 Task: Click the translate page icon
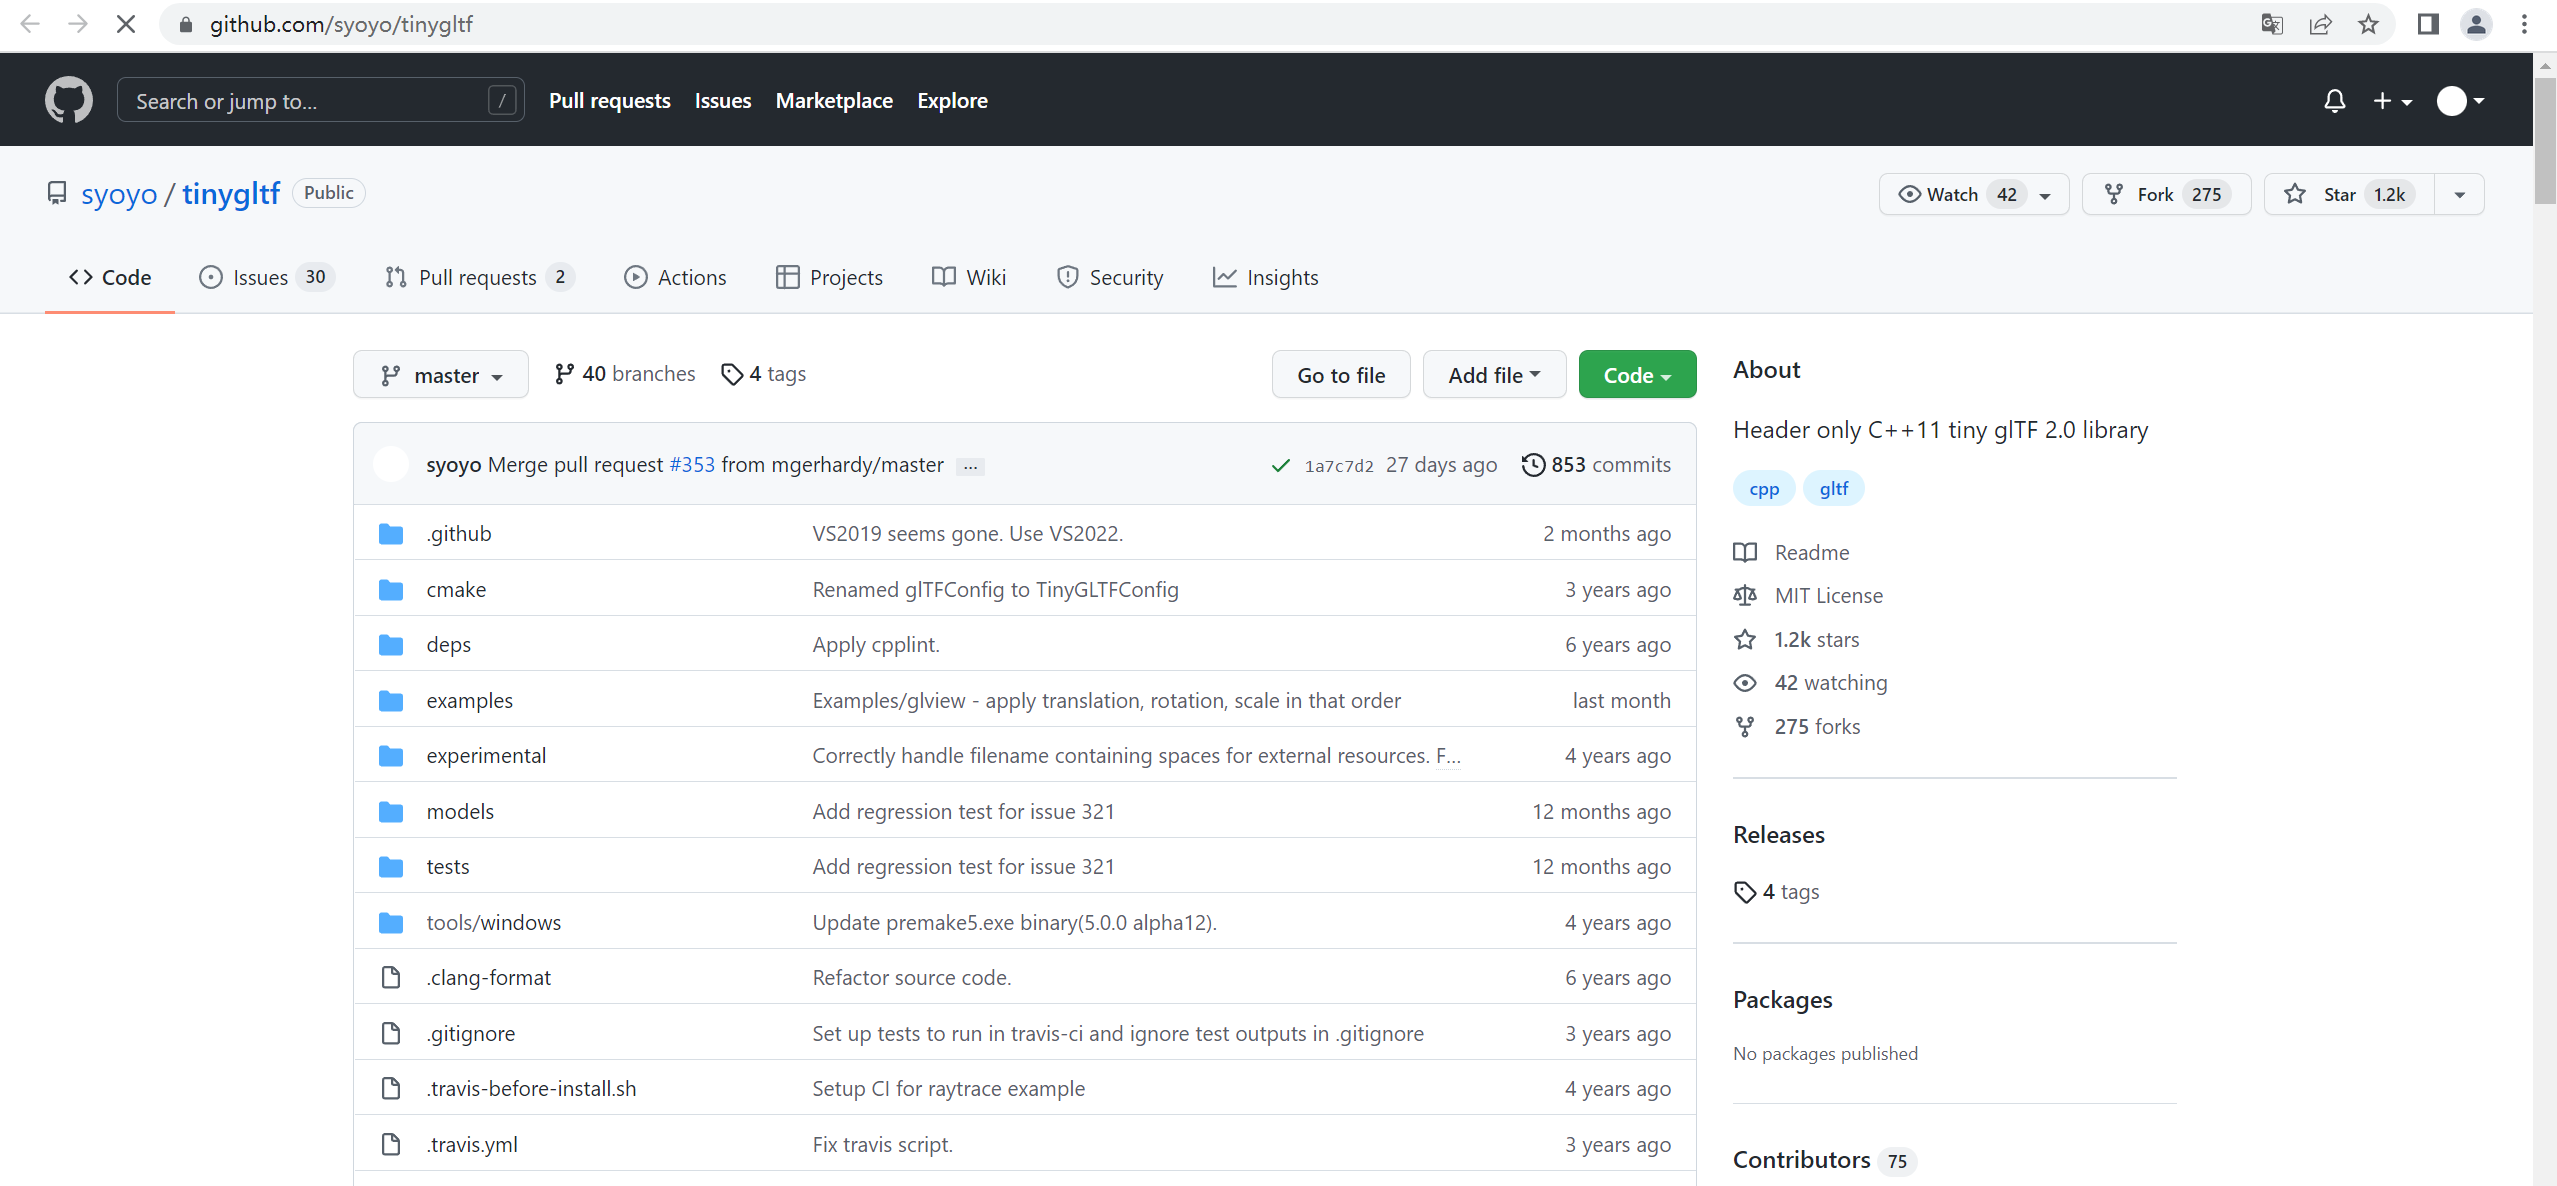2271,24
